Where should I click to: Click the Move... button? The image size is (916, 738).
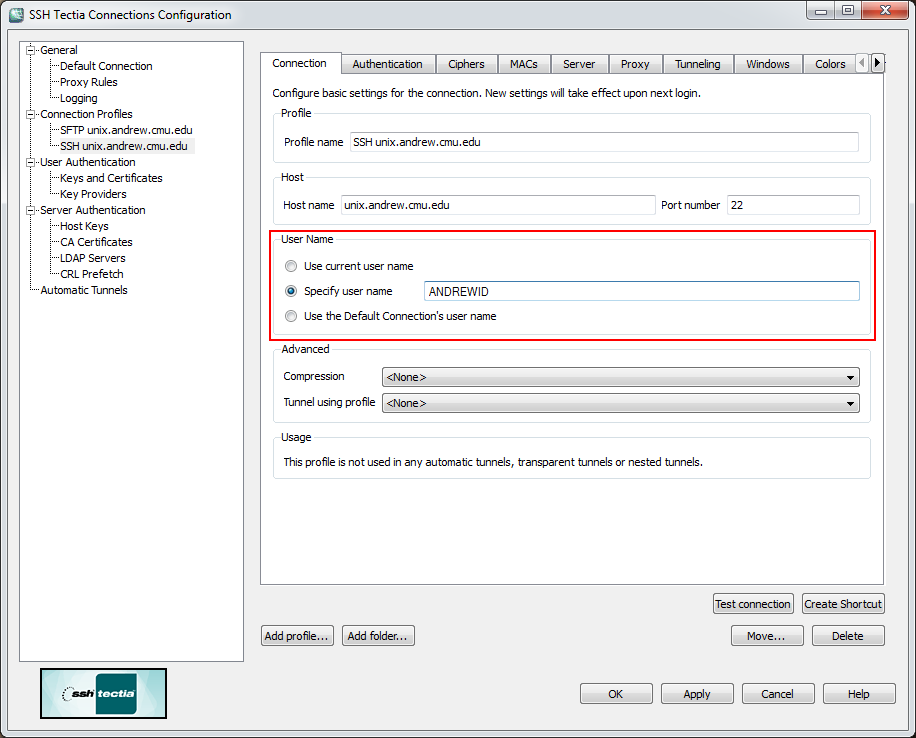[766, 636]
